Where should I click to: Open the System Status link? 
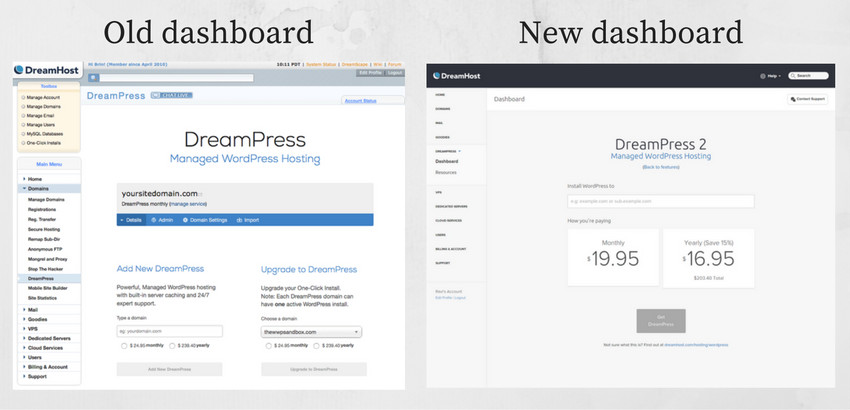321,65
